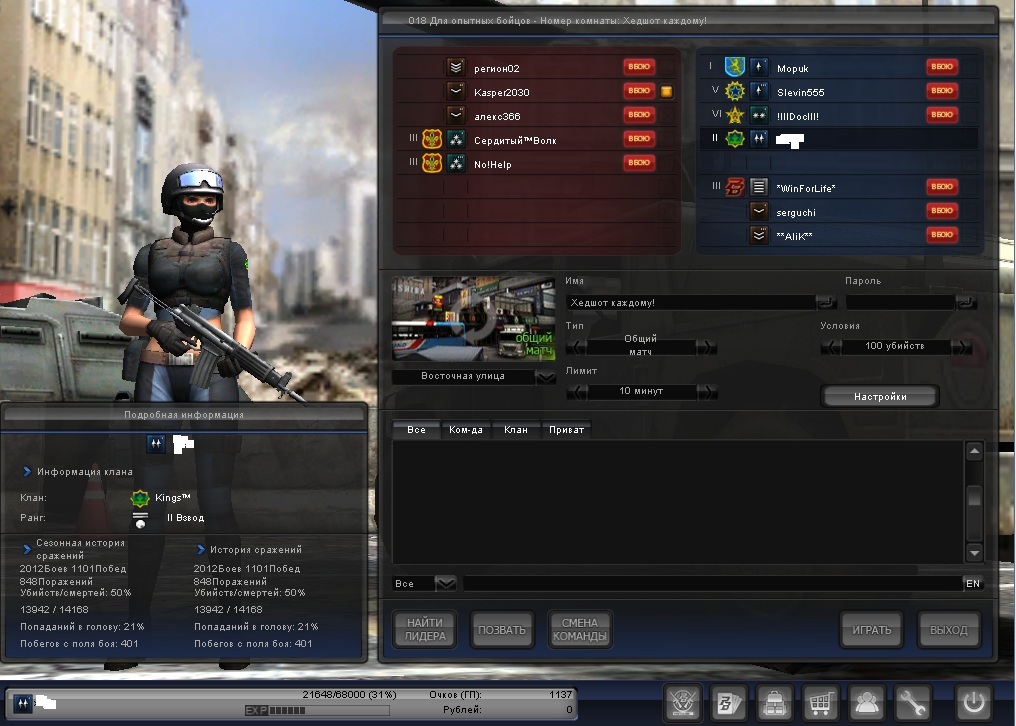This screenshot has width=1016, height=726.
Task: Open the Все chat channel dropdown
Action: pyautogui.click(x=445, y=583)
